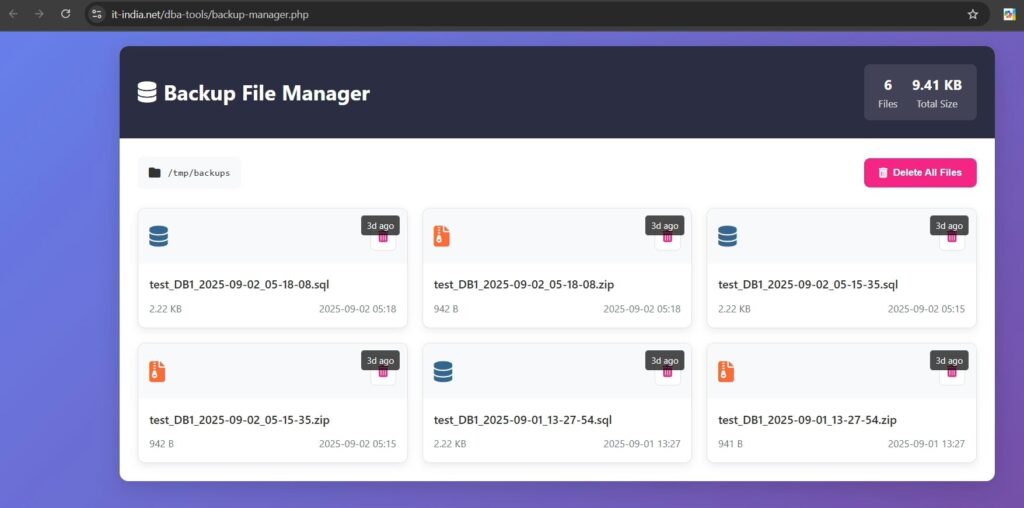Viewport: 1024px width, 508px height.
Task: Bookmark this page with the star icon
Action: (972, 14)
